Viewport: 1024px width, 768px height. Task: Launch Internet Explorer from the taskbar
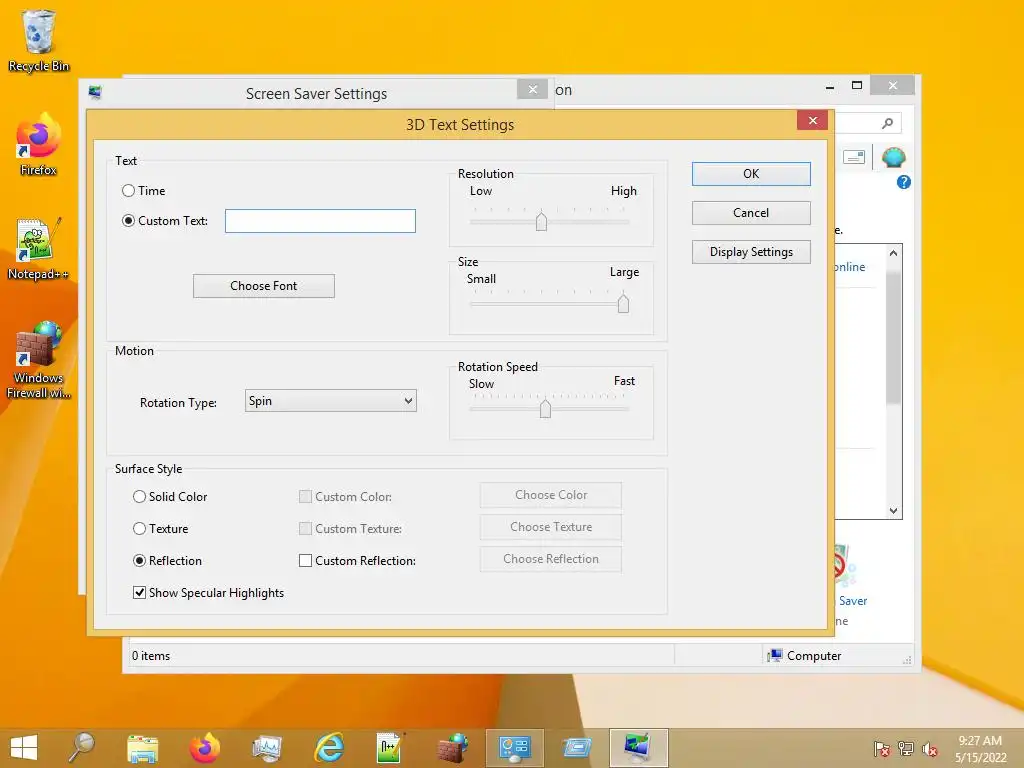coord(328,748)
